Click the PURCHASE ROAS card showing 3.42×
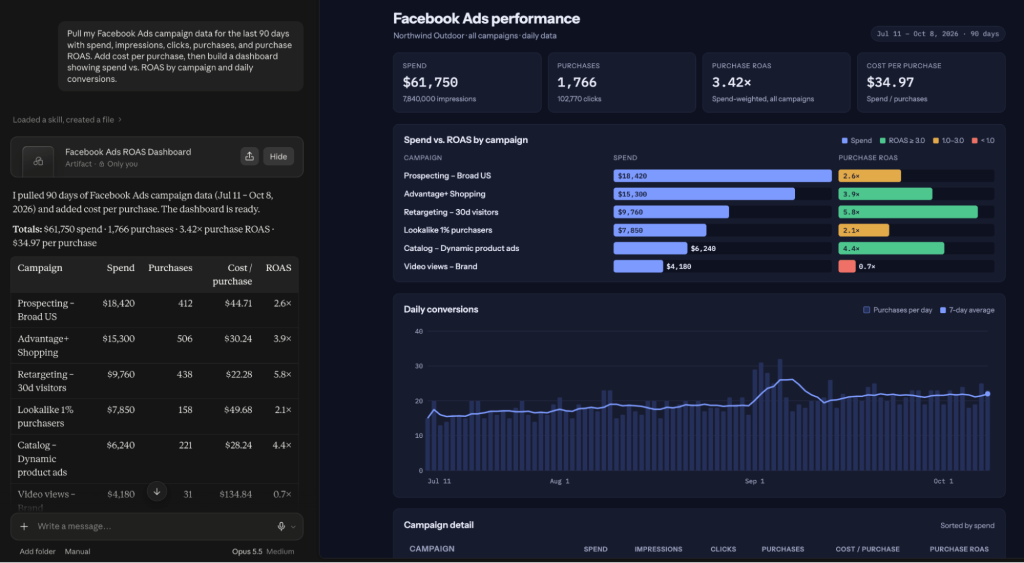Image resolution: width=1024 pixels, height=563 pixels. pos(776,82)
